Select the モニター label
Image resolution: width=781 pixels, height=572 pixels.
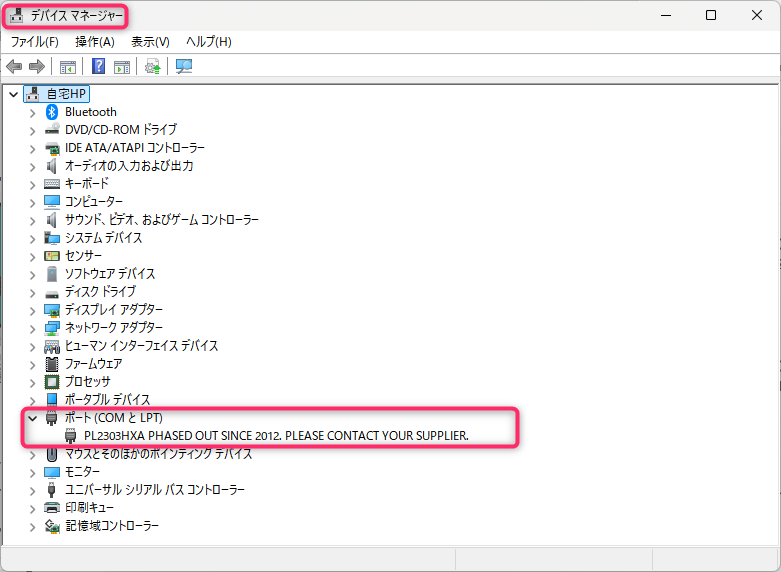point(83,472)
